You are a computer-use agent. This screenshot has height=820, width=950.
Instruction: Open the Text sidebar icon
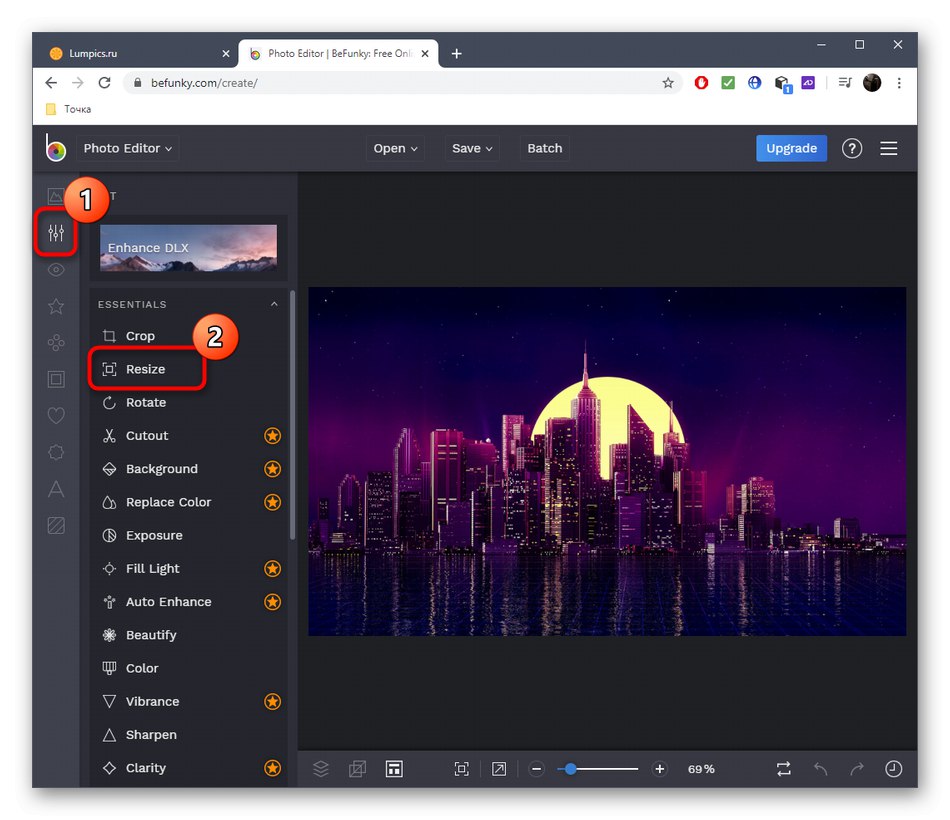[x=56, y=488]
